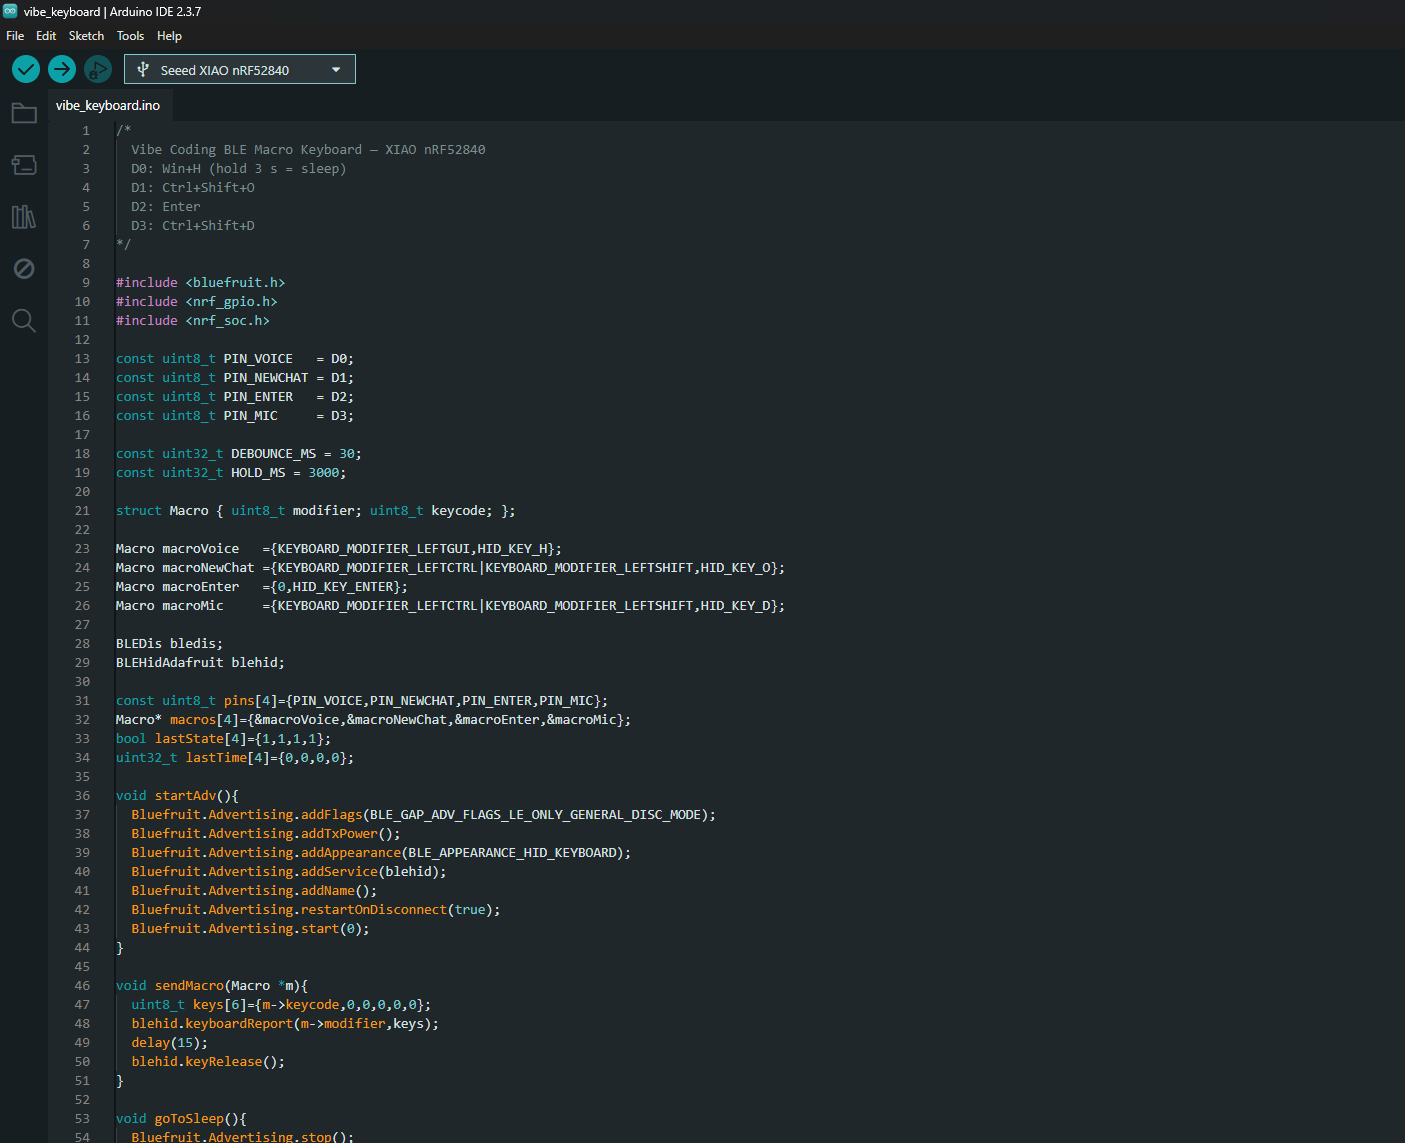Viewport: 1405px width, 1143px height.
Task: Open the Help menu
Action: [169, 36]
